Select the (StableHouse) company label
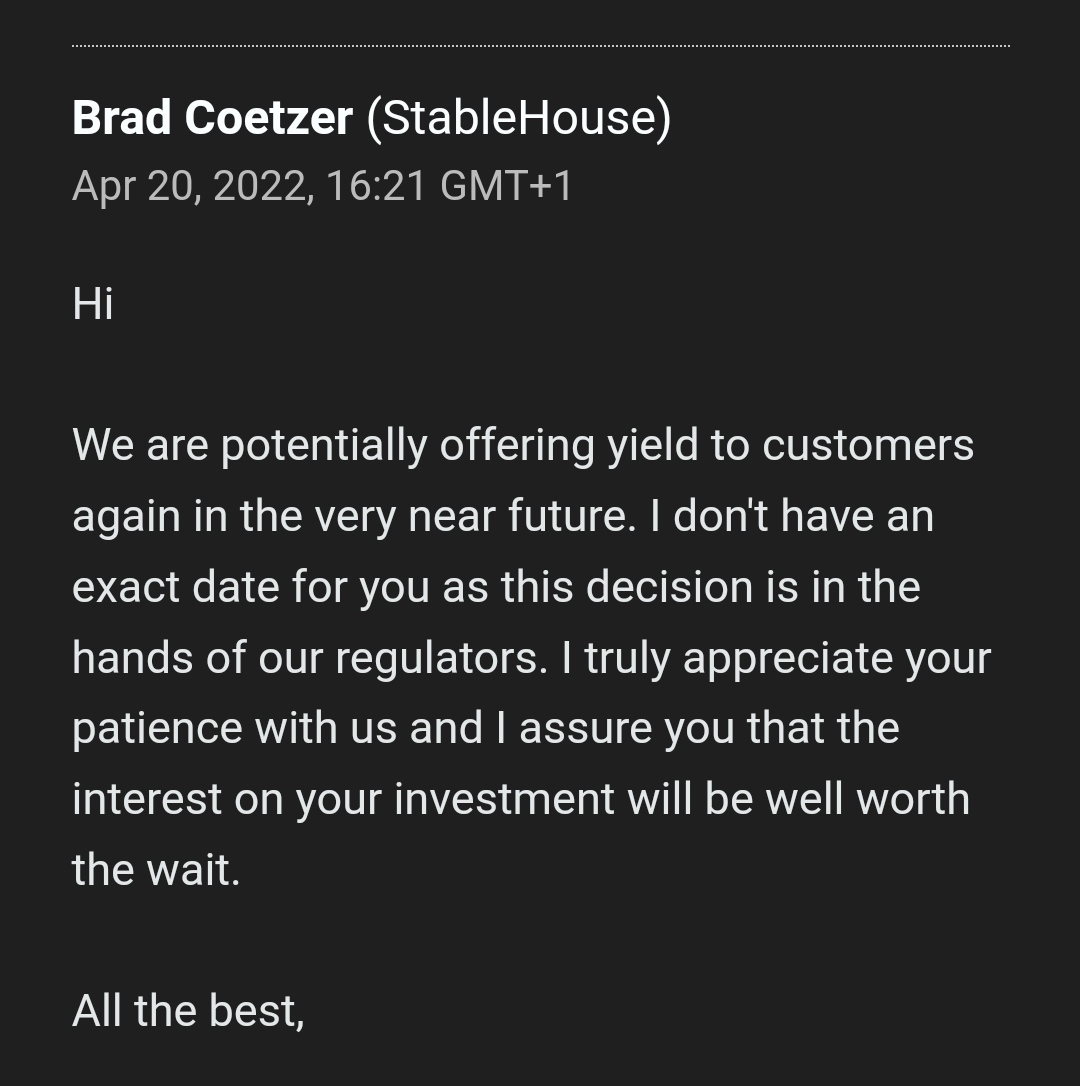 518,118
